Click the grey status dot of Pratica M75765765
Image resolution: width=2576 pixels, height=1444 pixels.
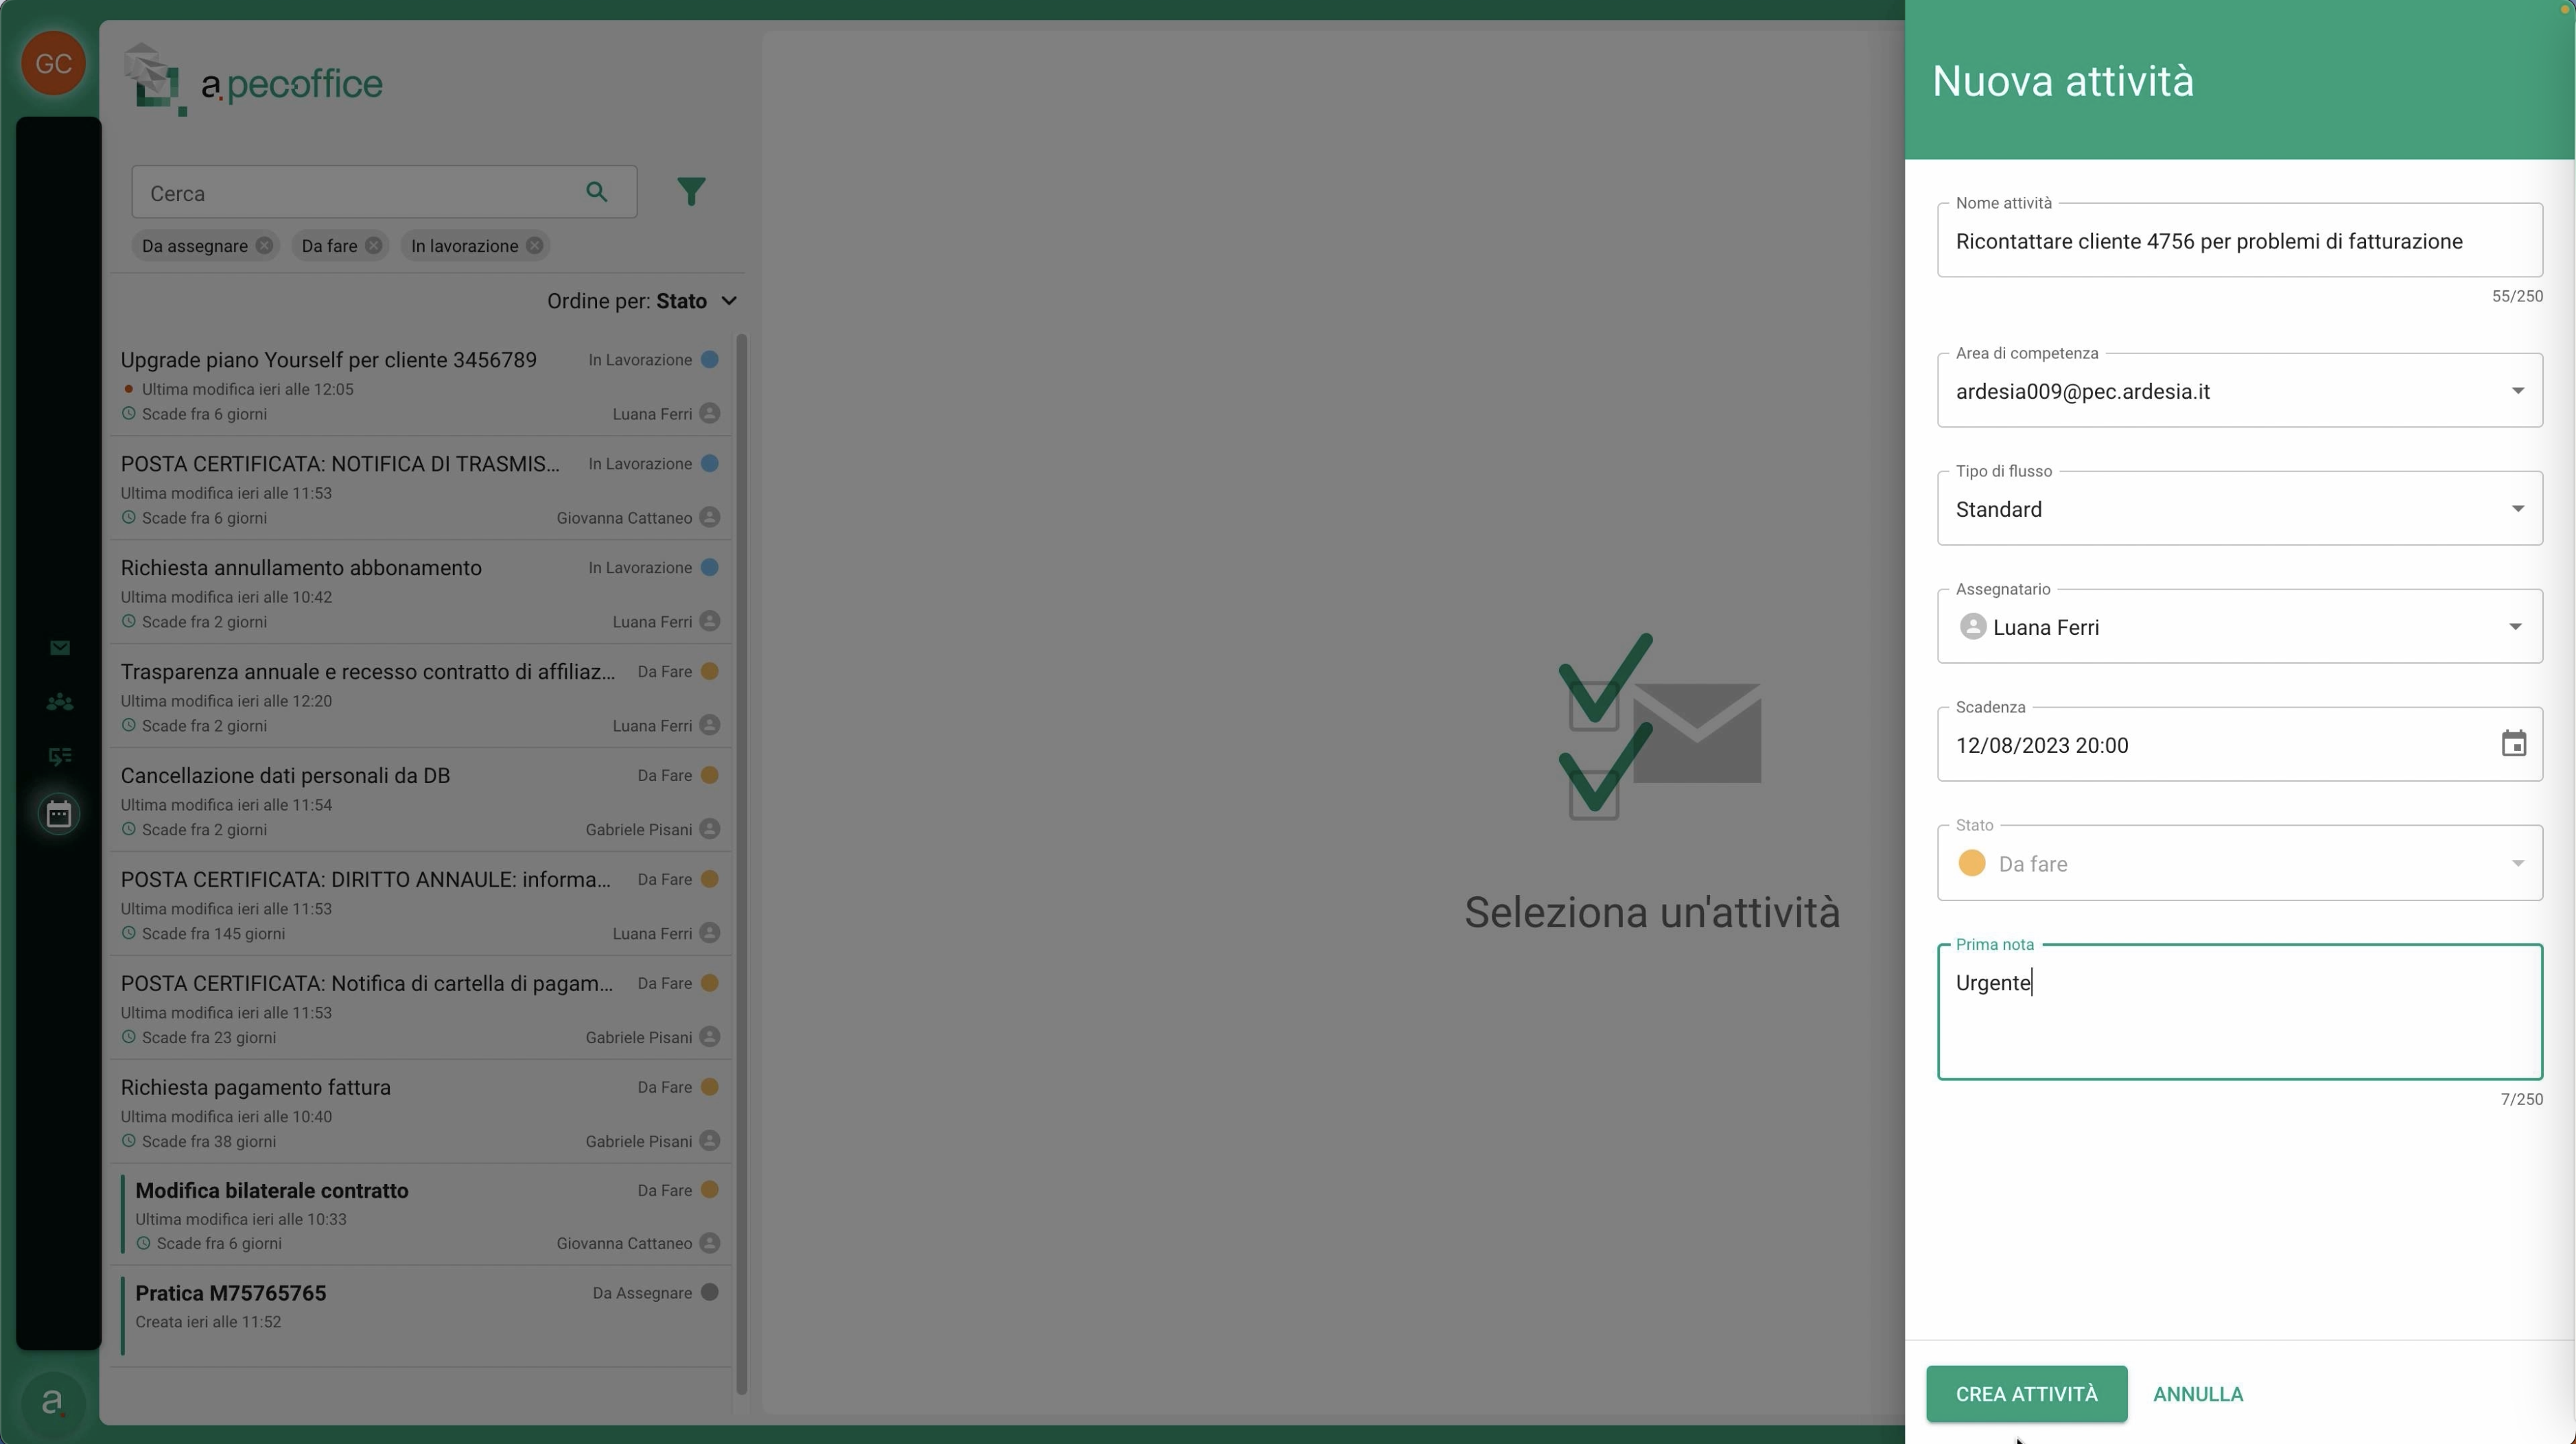tap(710, 1292)
